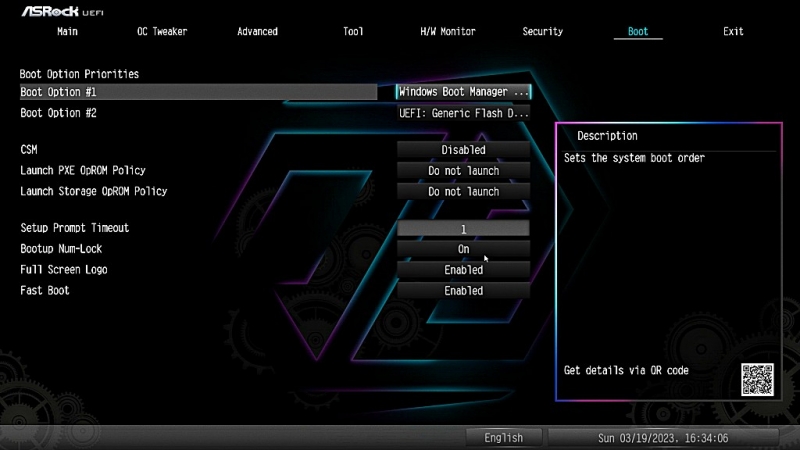Toggle Bootup Num-Lock On setting
The image size is (800, 450).
463,249
